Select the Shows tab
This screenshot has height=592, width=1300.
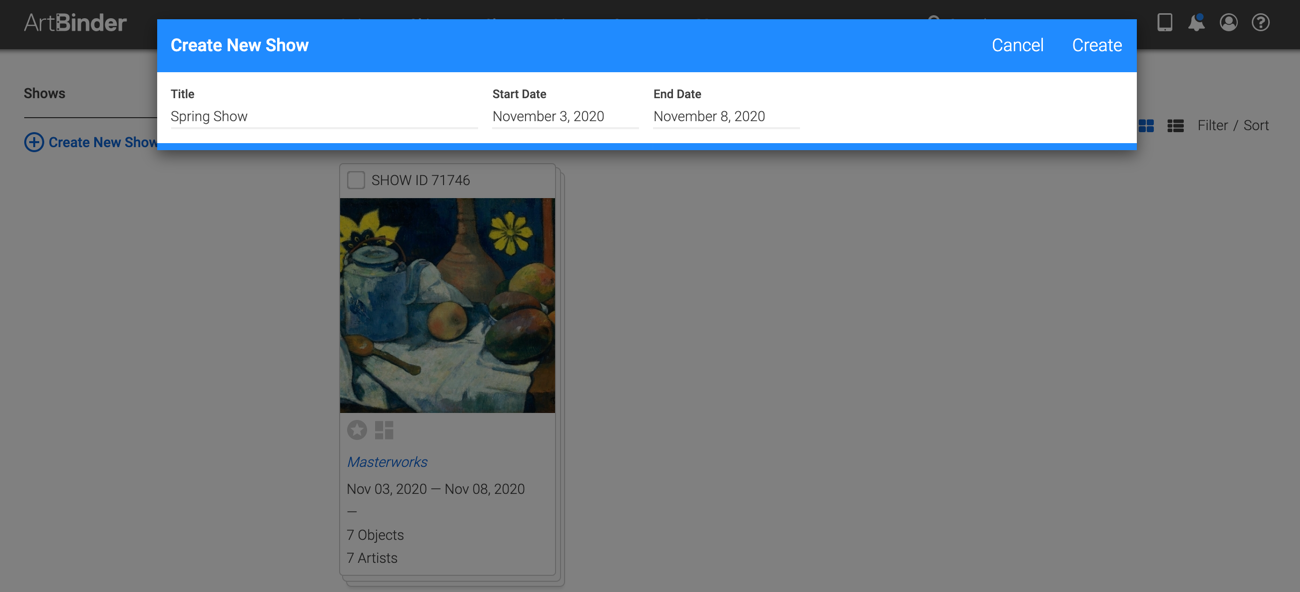(45, 94)
